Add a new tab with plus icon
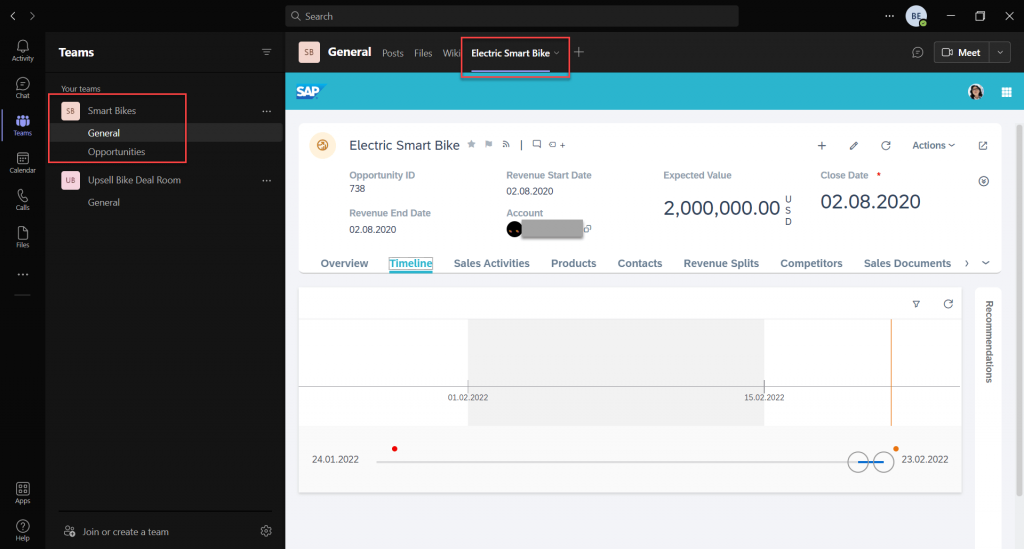1024x549 pixels. (579, 52)
